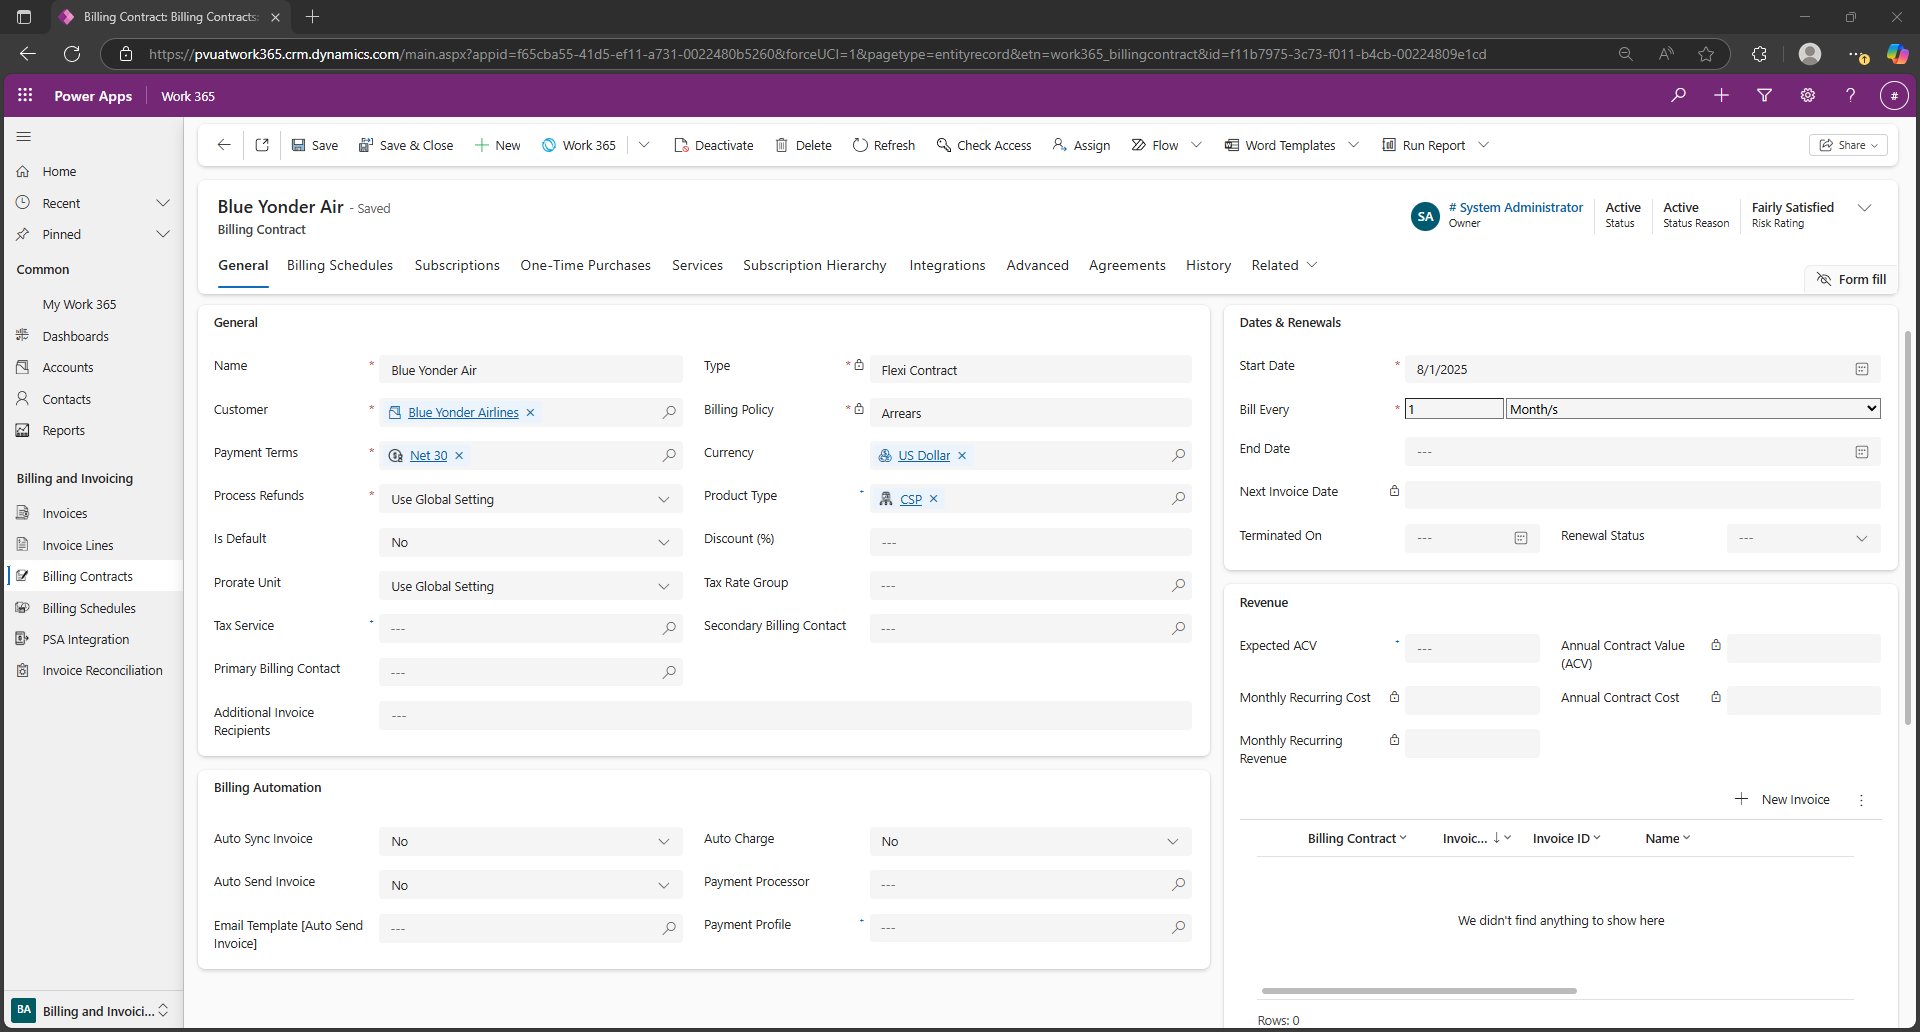Image resolution: width=1920 pixels, height=1032 pixels.
Task: Open the Subscriptions tab
Action: pos(457,265)
